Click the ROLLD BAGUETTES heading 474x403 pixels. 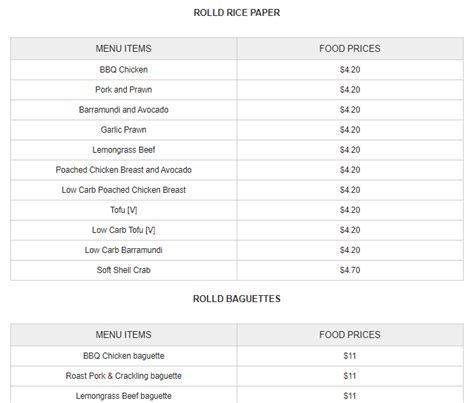237,299
